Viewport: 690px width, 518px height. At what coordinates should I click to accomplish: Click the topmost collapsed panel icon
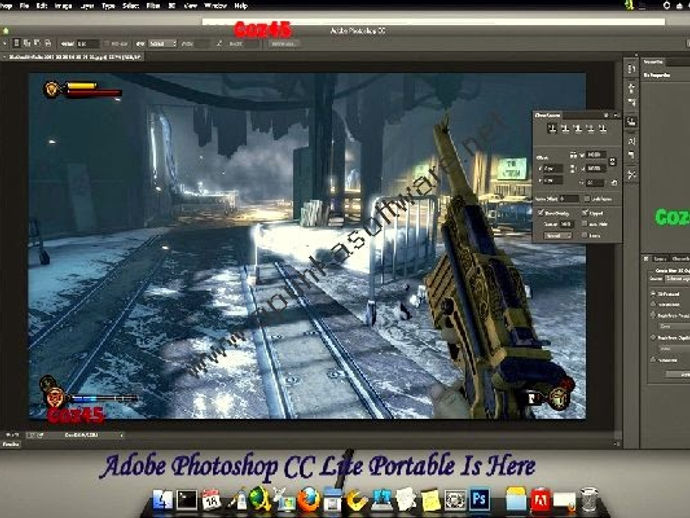pos(631,69)
